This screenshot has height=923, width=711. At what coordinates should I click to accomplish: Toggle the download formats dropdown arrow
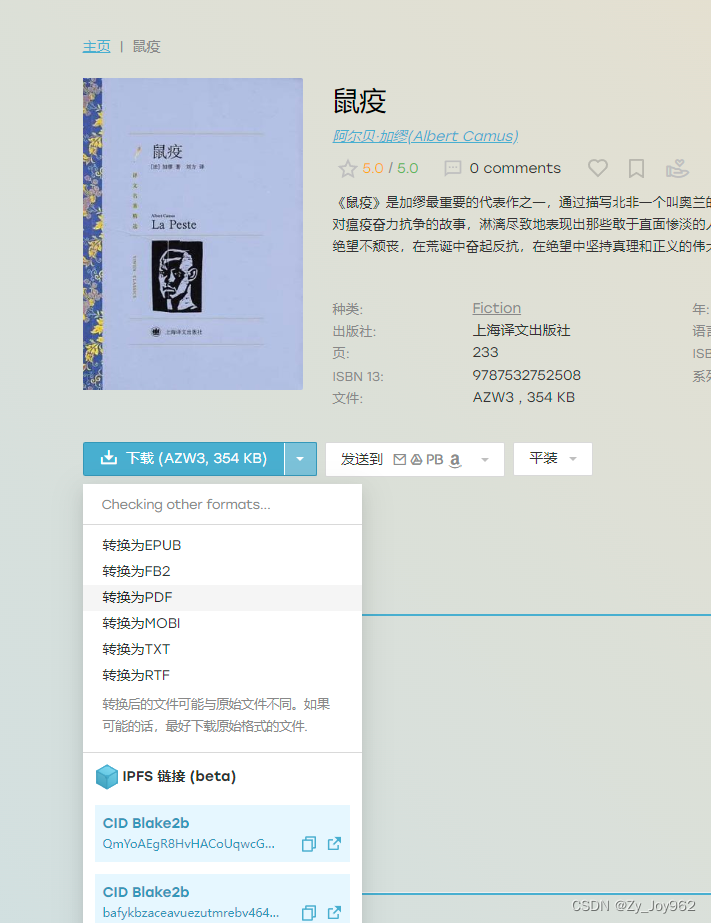[x=300, y=459]
